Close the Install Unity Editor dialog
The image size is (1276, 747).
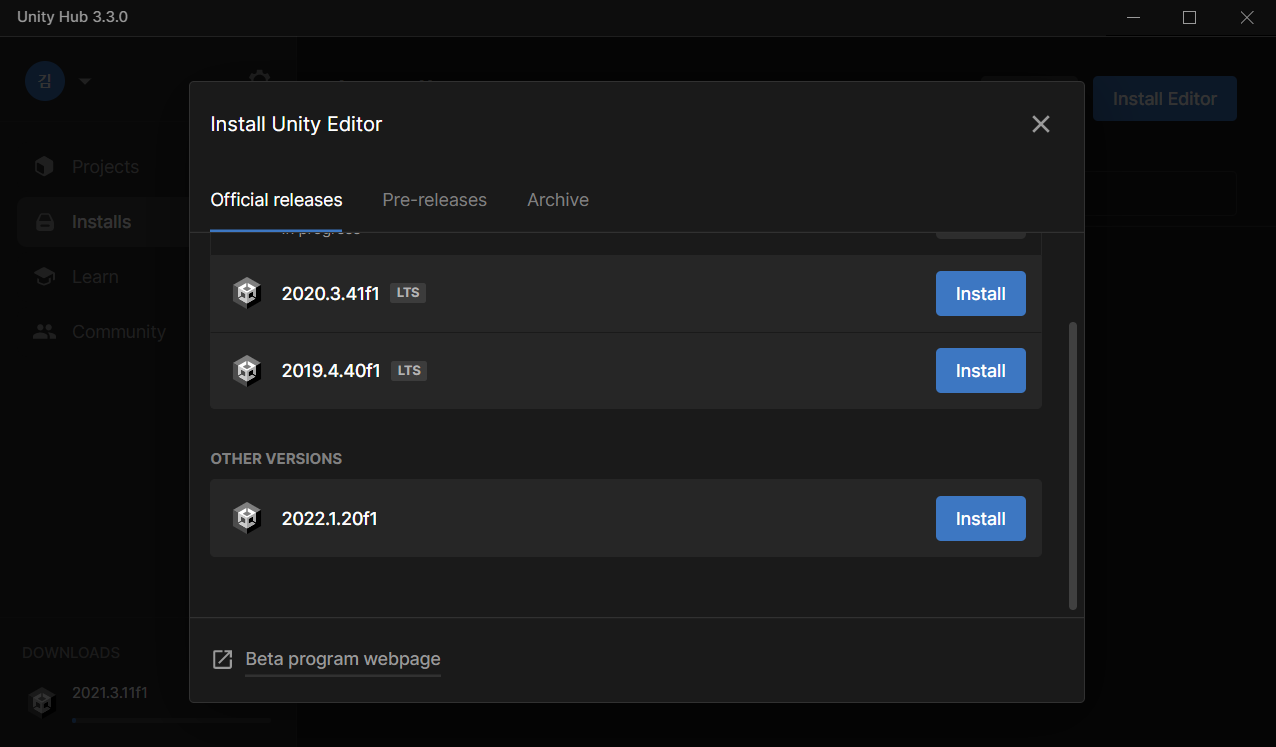(x=1041, y=124)
